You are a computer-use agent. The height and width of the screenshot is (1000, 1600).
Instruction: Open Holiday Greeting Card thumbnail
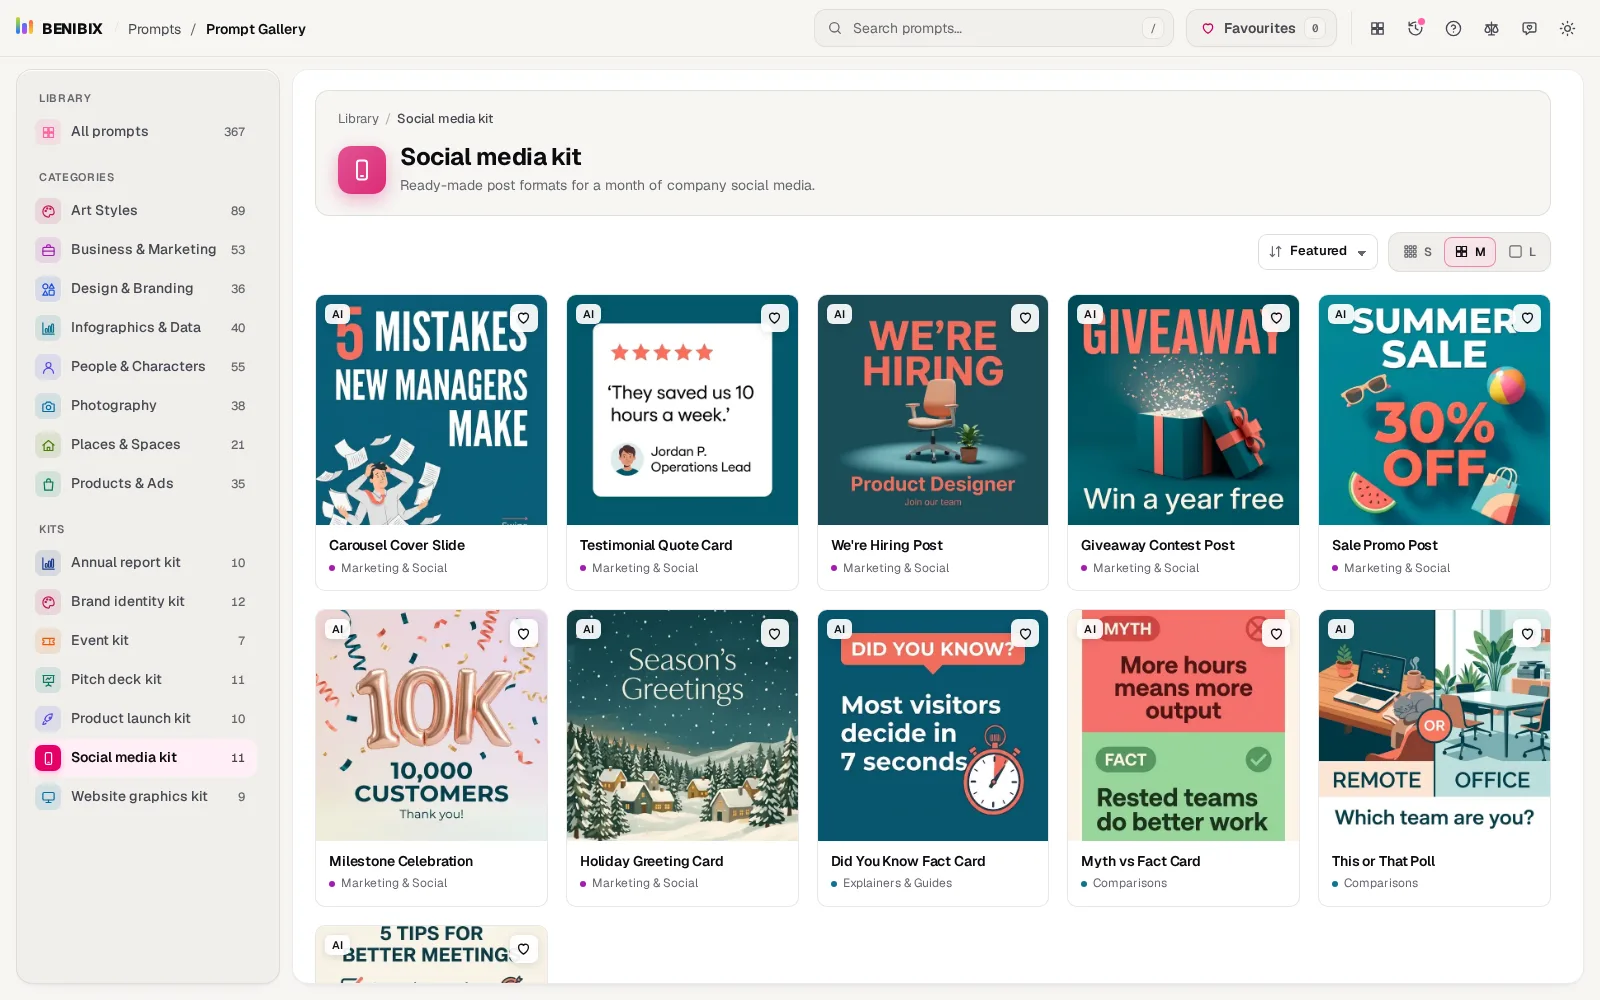[682, 726]
